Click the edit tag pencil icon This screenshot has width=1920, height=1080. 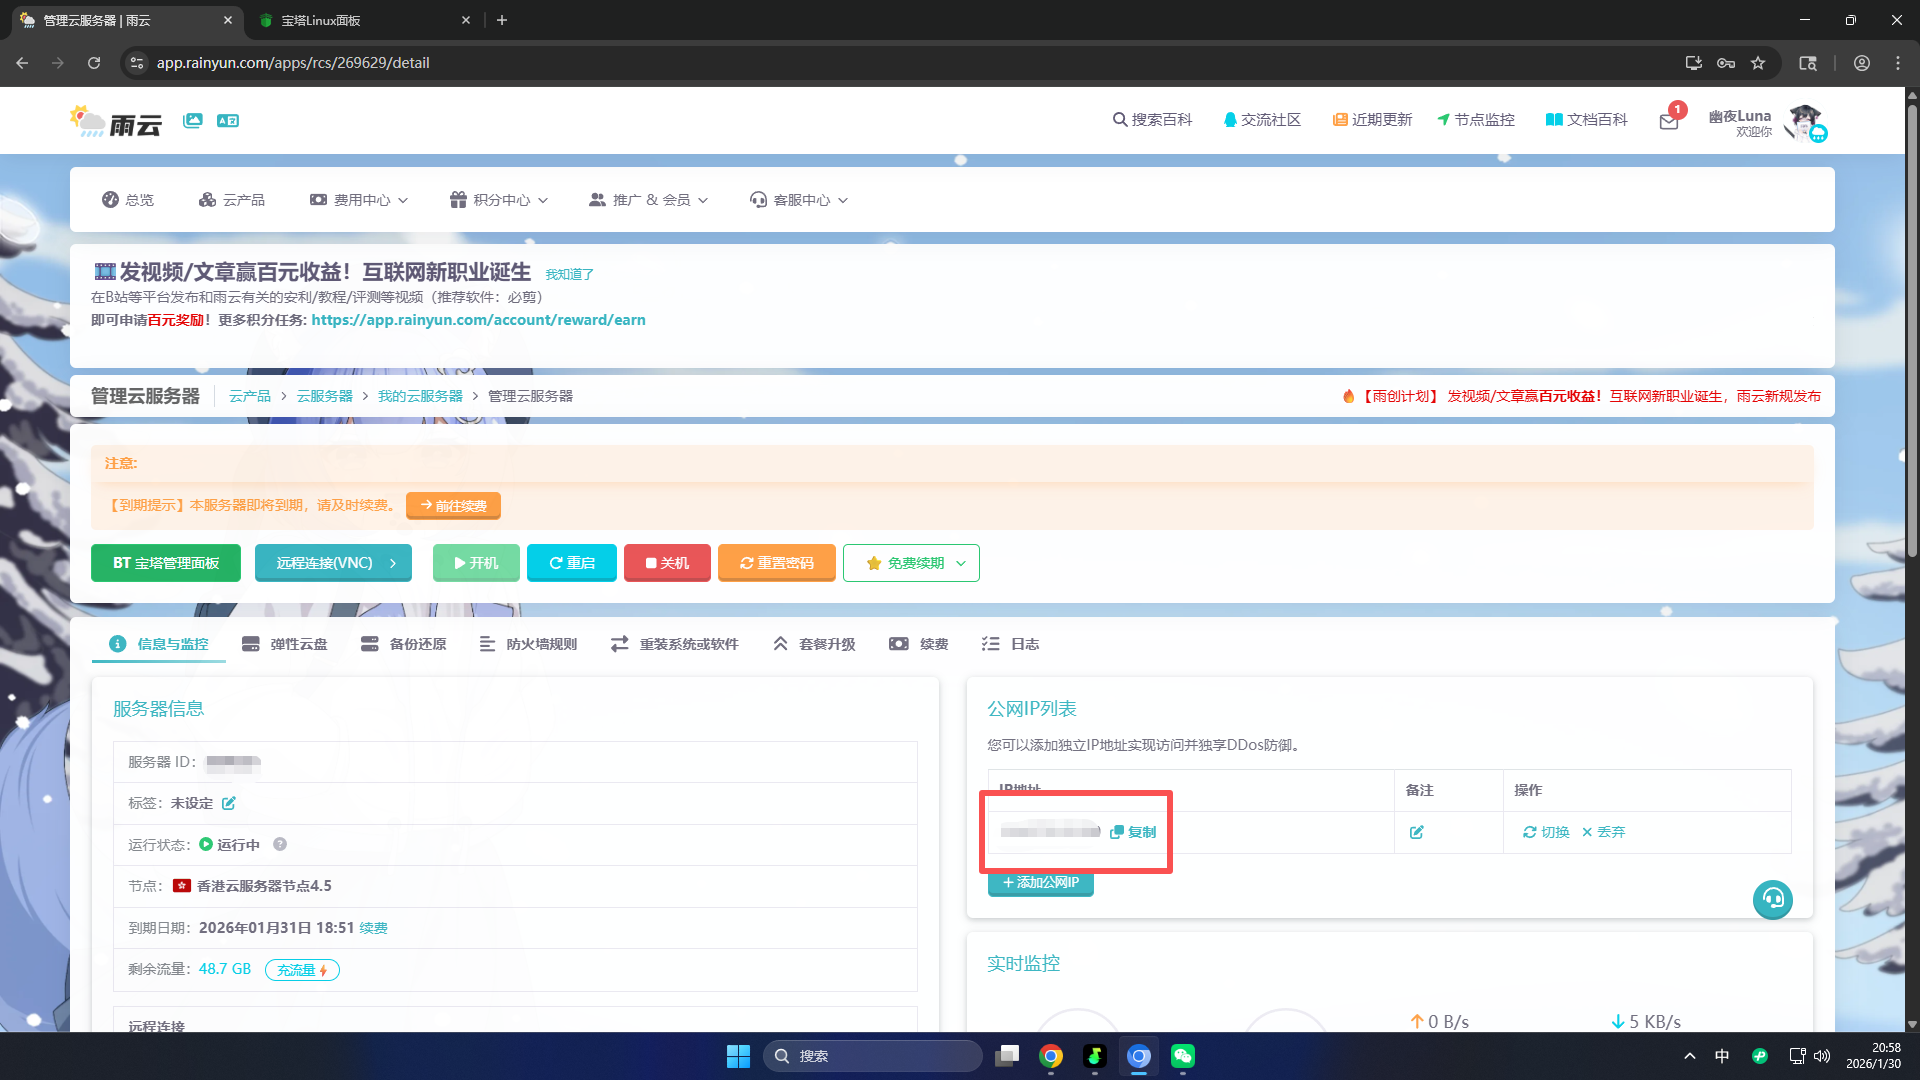229,803
